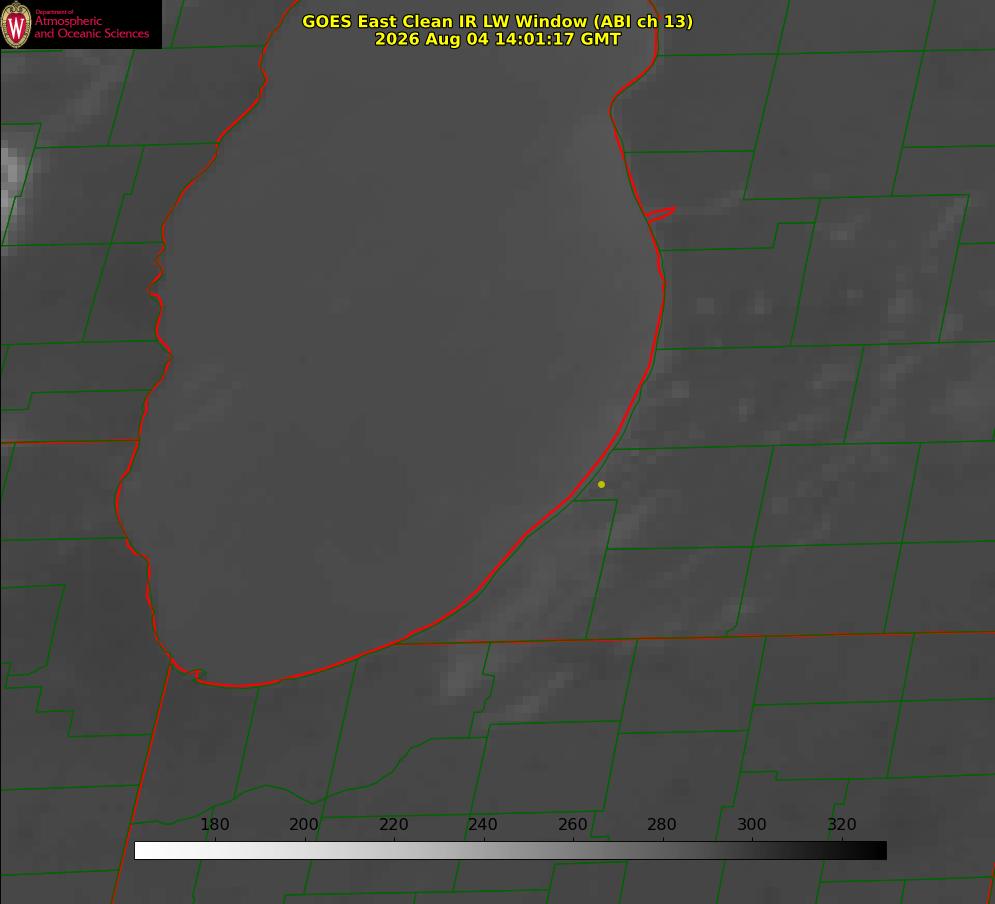Click the 200 label on the colorbar
This screenshot has width=995, height=904.
pos(303,824)
